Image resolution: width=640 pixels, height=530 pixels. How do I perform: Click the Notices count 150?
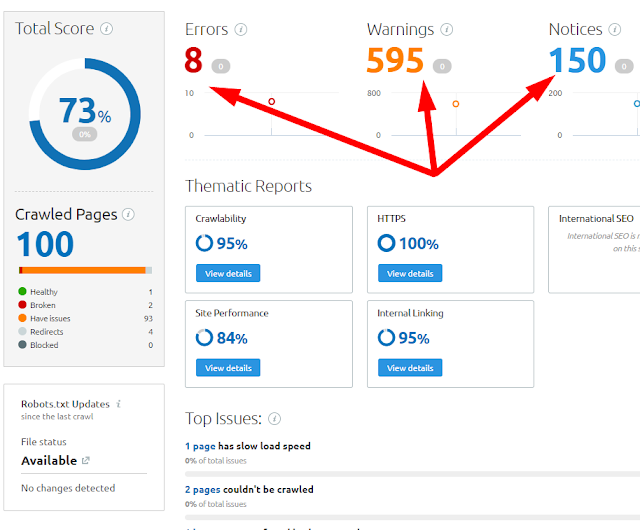pos(577,63)
